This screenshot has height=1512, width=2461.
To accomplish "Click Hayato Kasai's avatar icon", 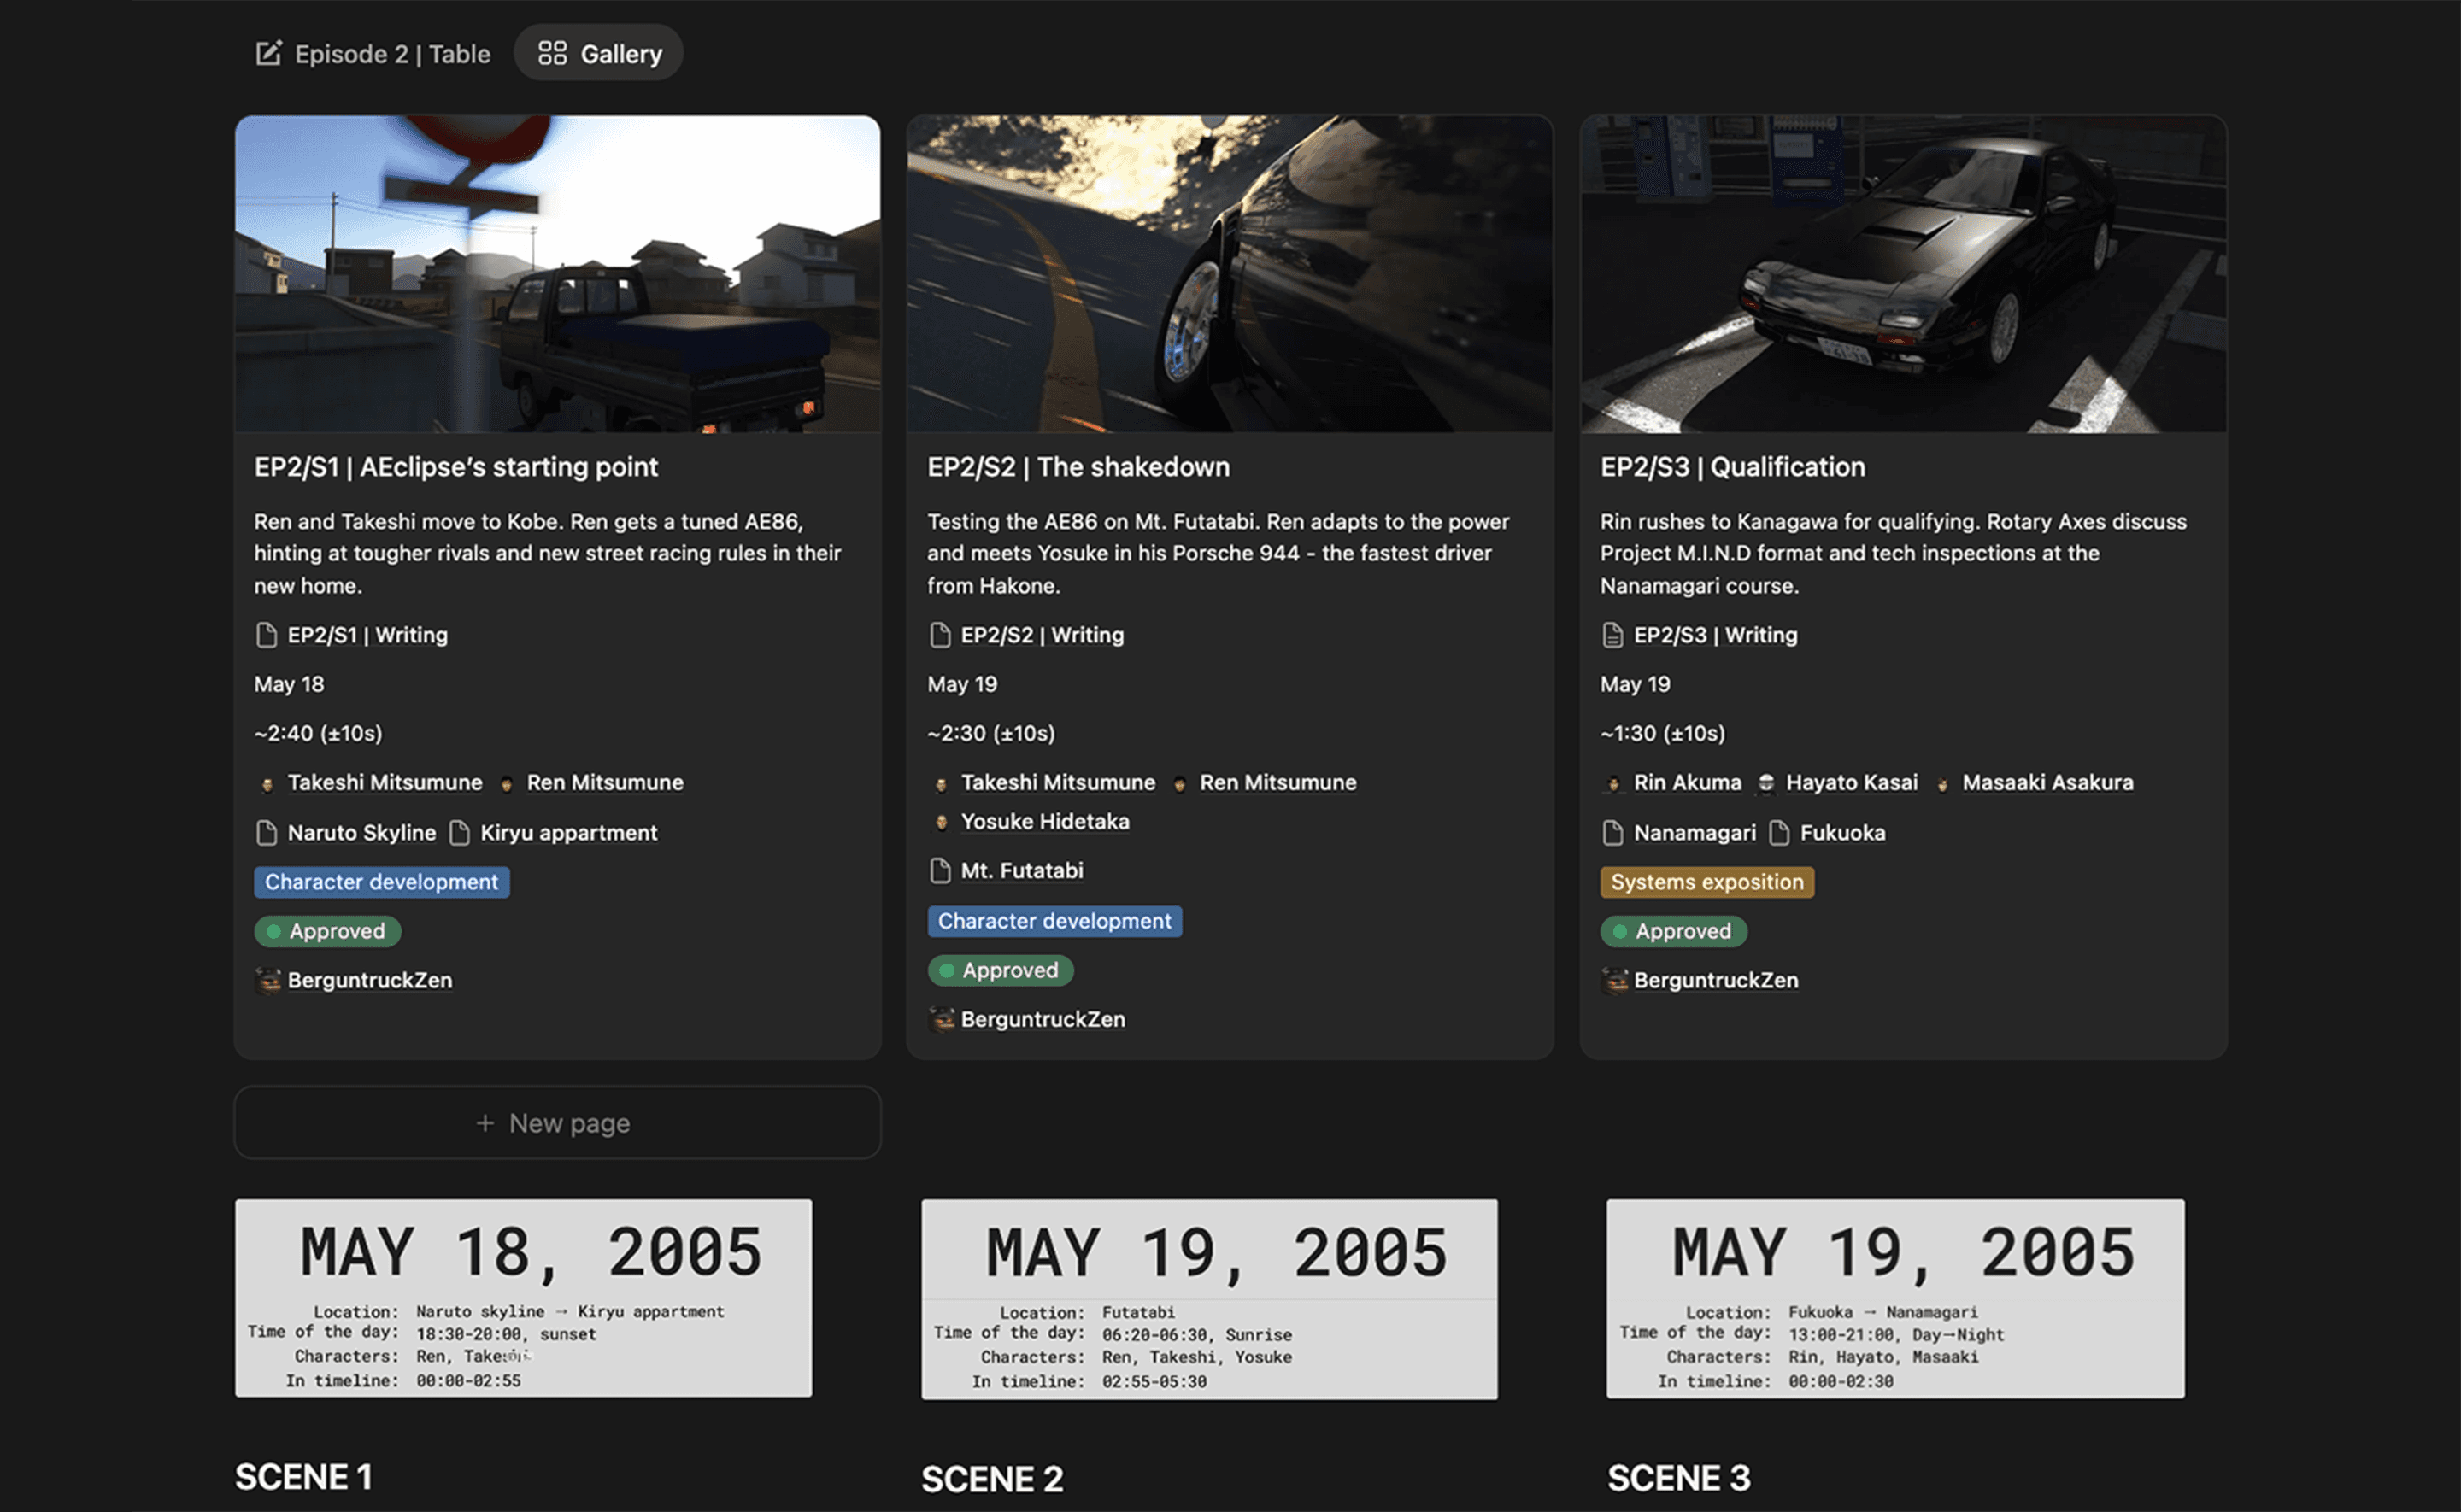I will click(x=1766, y=783).
